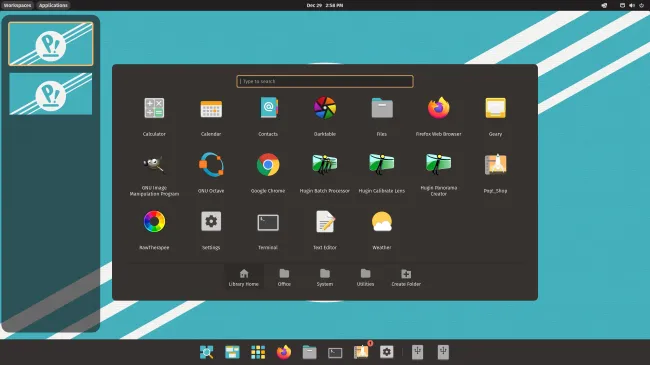This screenshot has height=365, width=650.
Task: Switch to the Utilities folder
Action: click(x=365, y=277)
